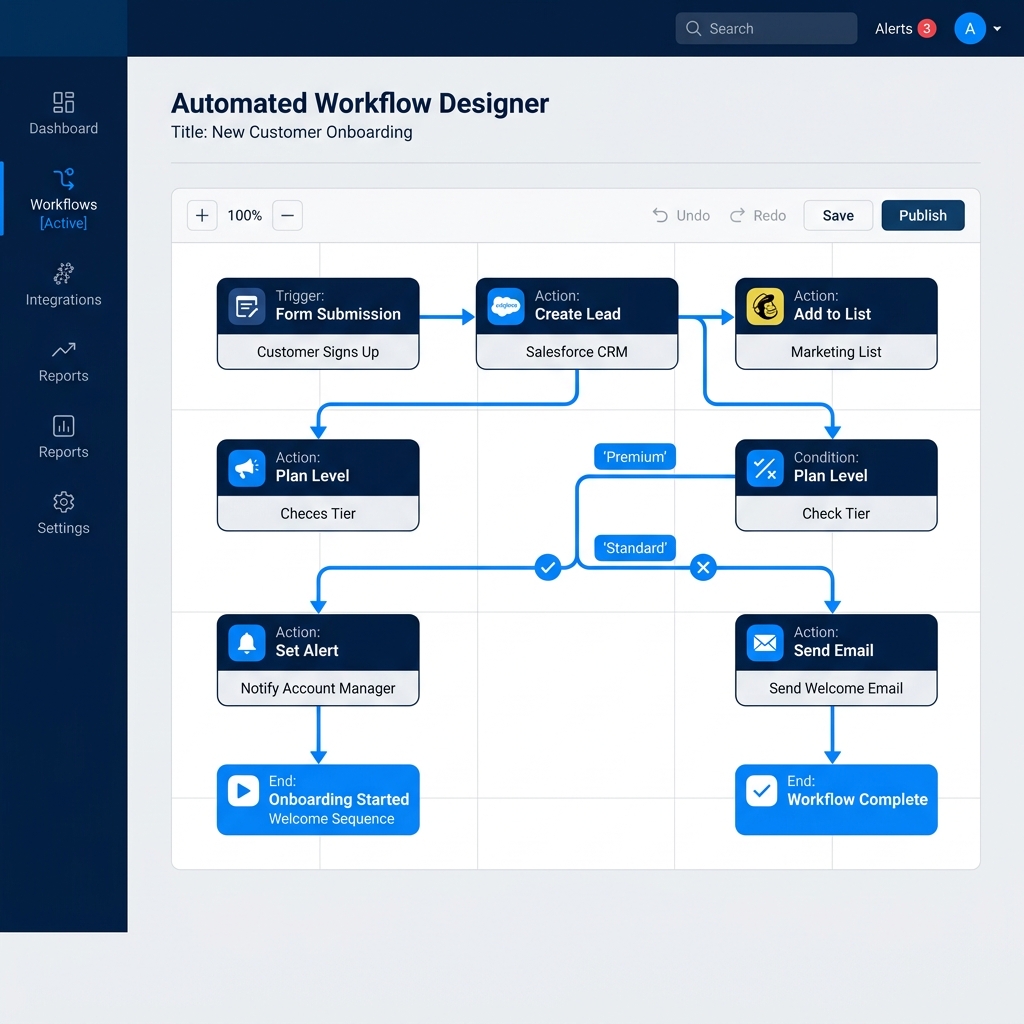Click the Search input field
This screenshot has width=1024, height=1024.
766,29
